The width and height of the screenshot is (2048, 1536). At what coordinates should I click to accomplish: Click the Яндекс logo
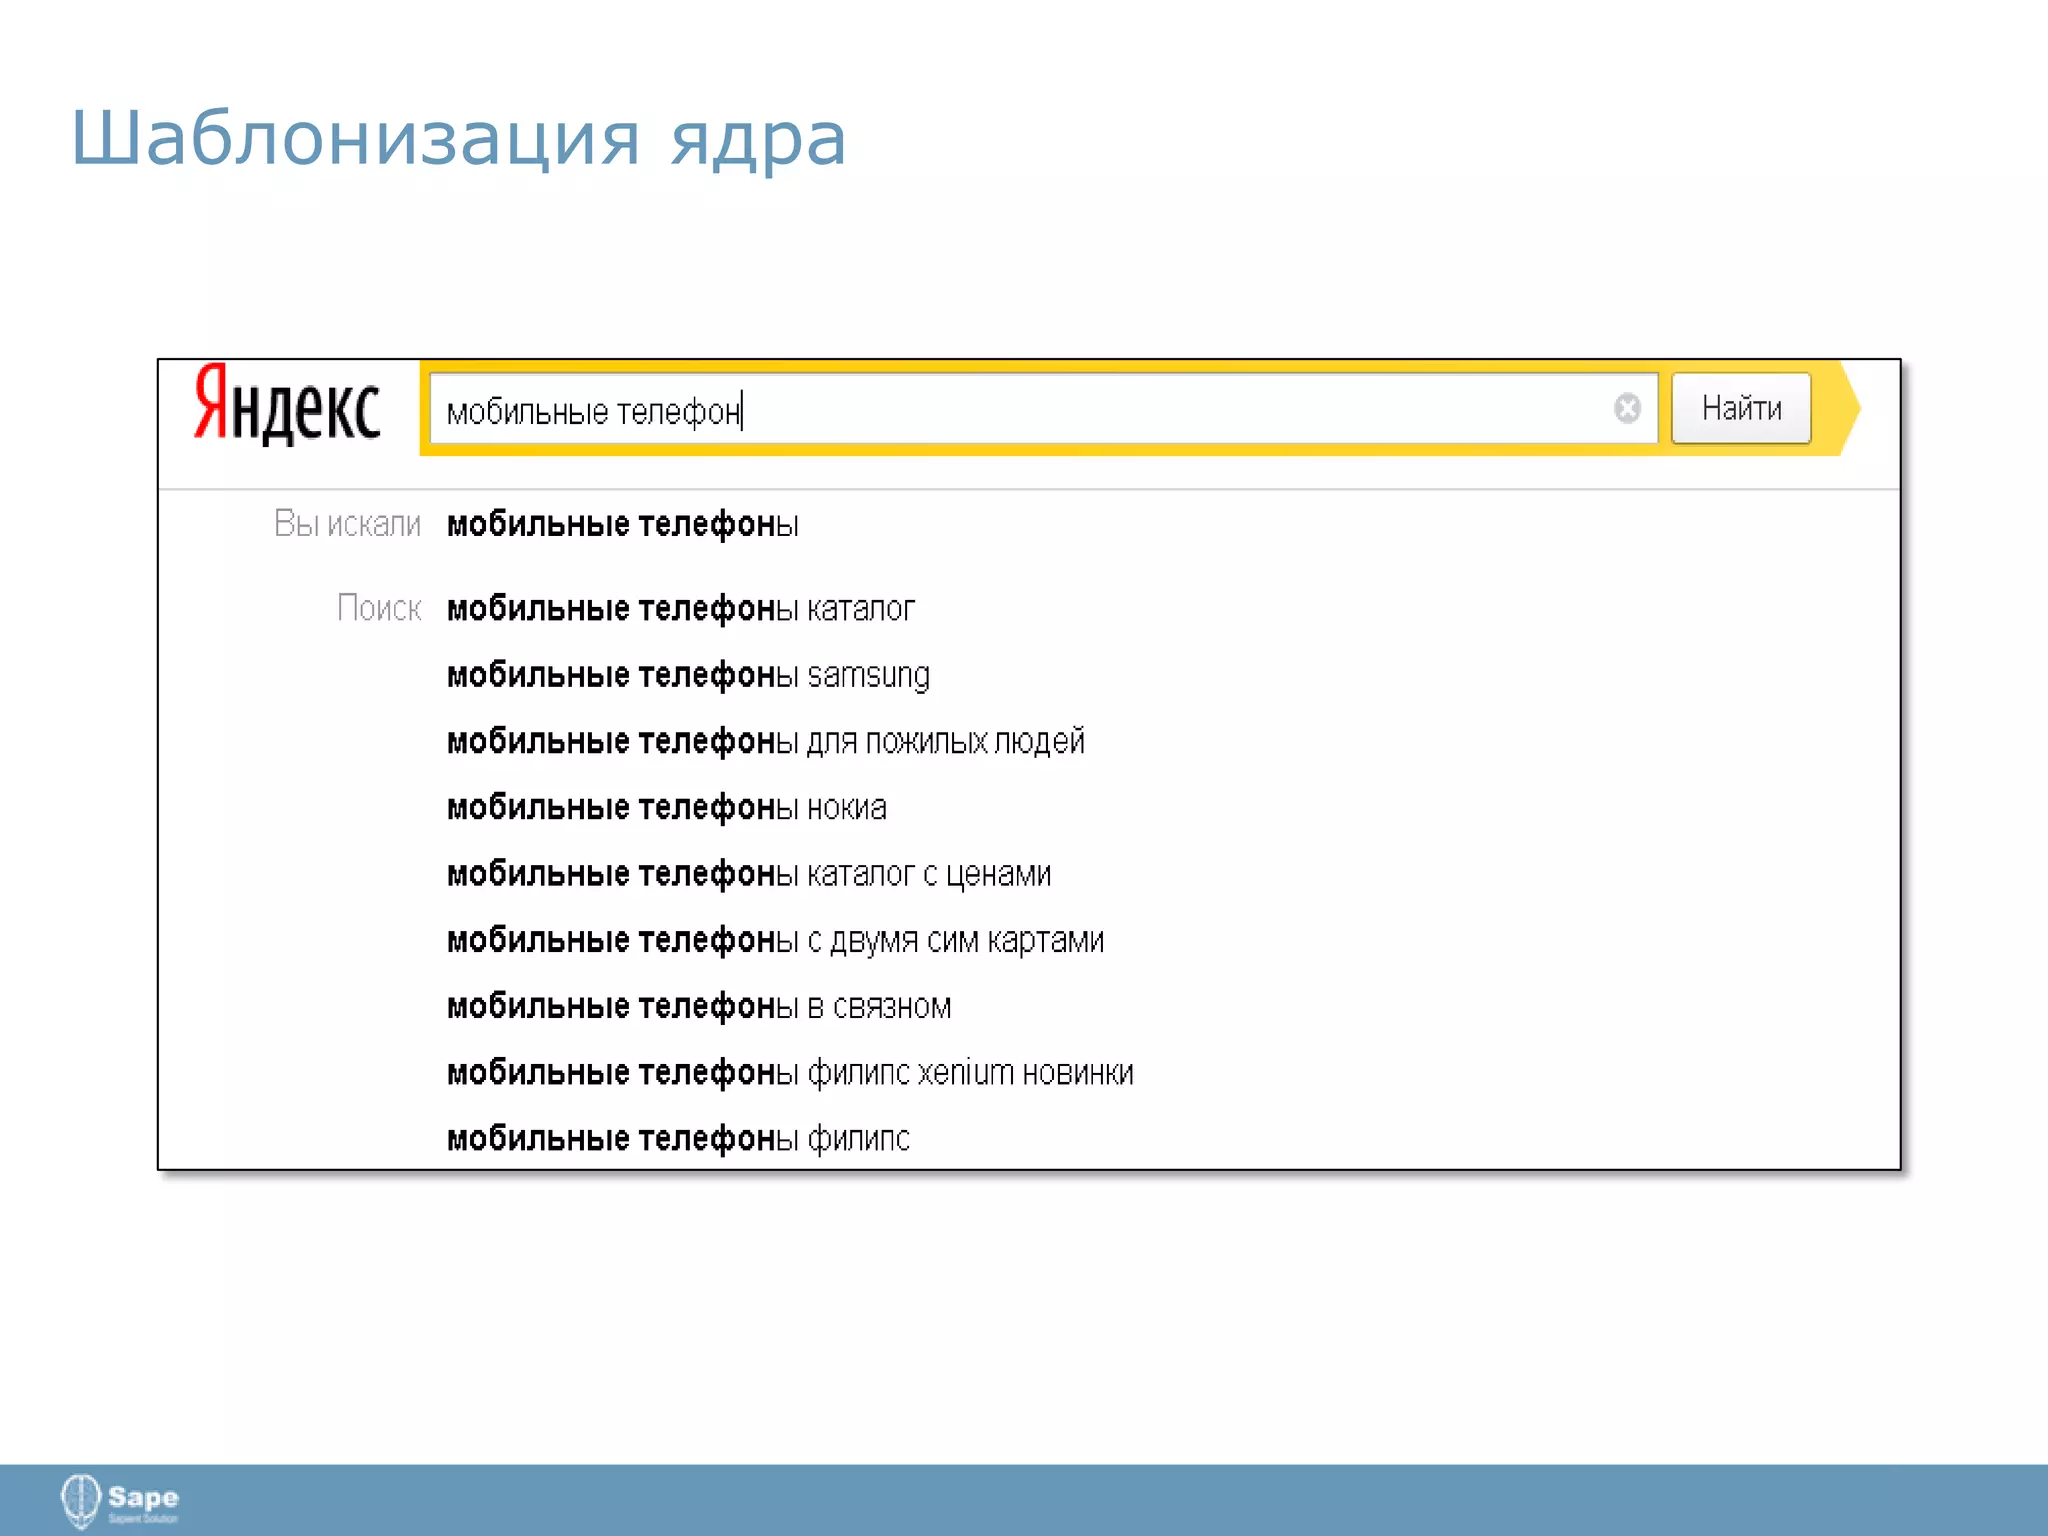point(287,405)
